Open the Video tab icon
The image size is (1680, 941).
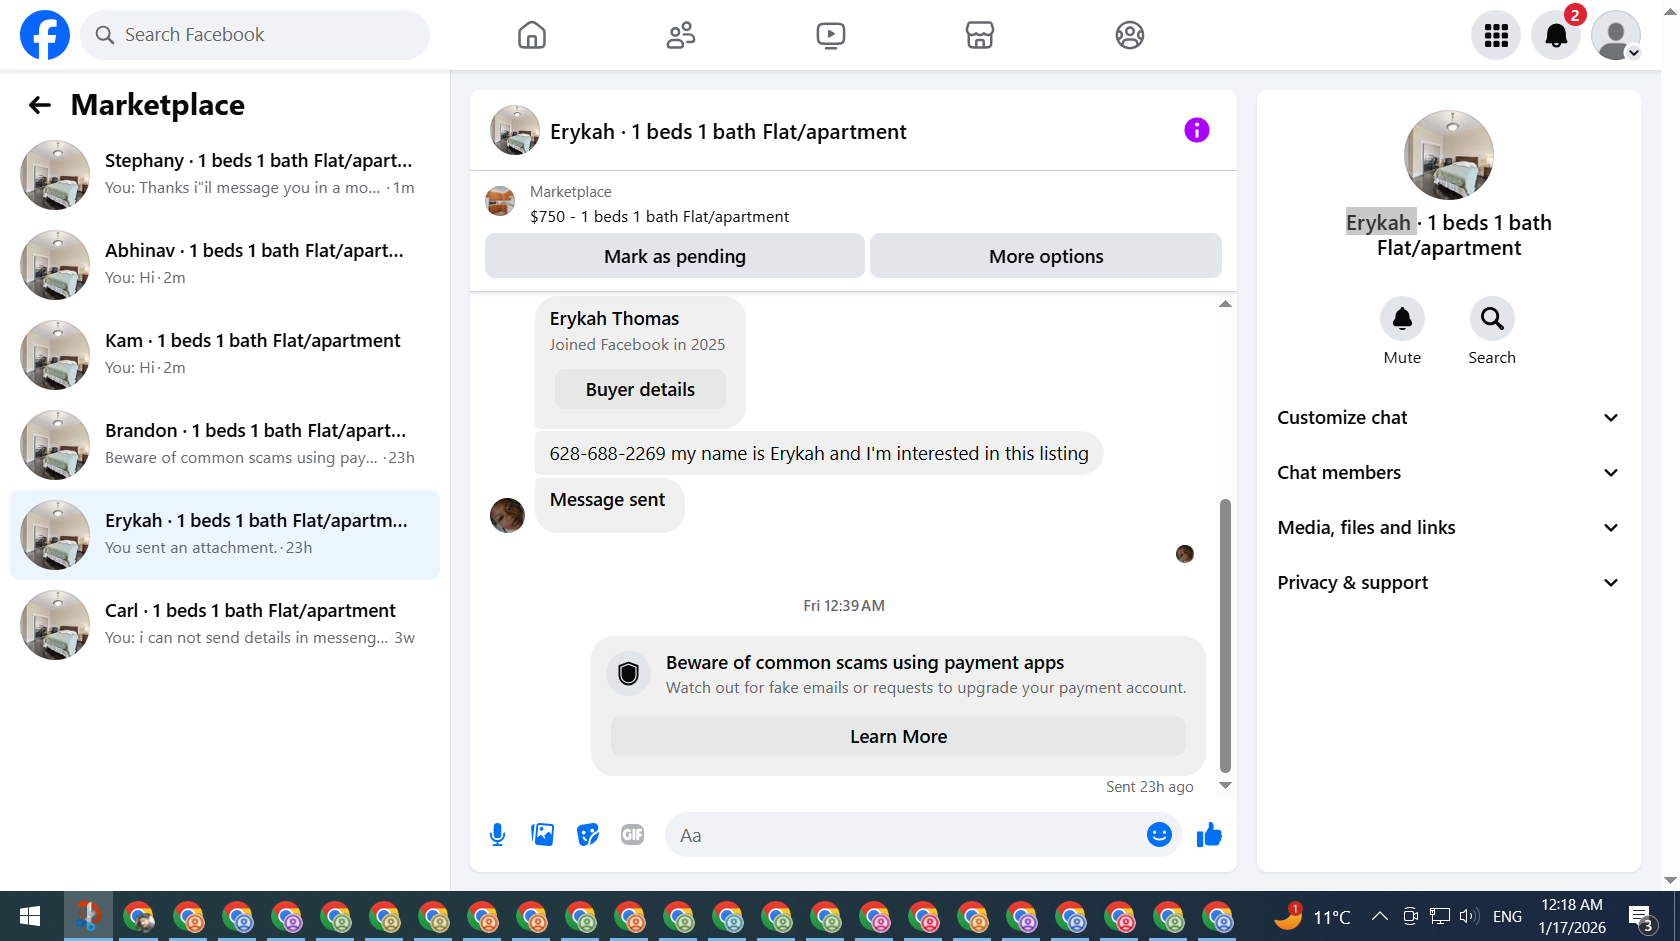830,35
